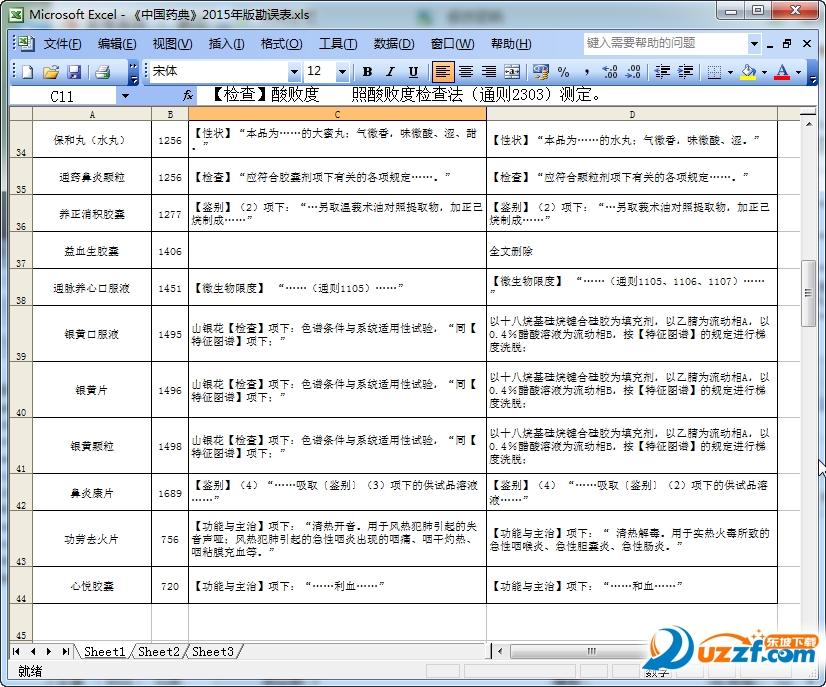This screenshot has height=687, width=826.
Task: Switch to Sheet1 tab
Action: point(104,652)
